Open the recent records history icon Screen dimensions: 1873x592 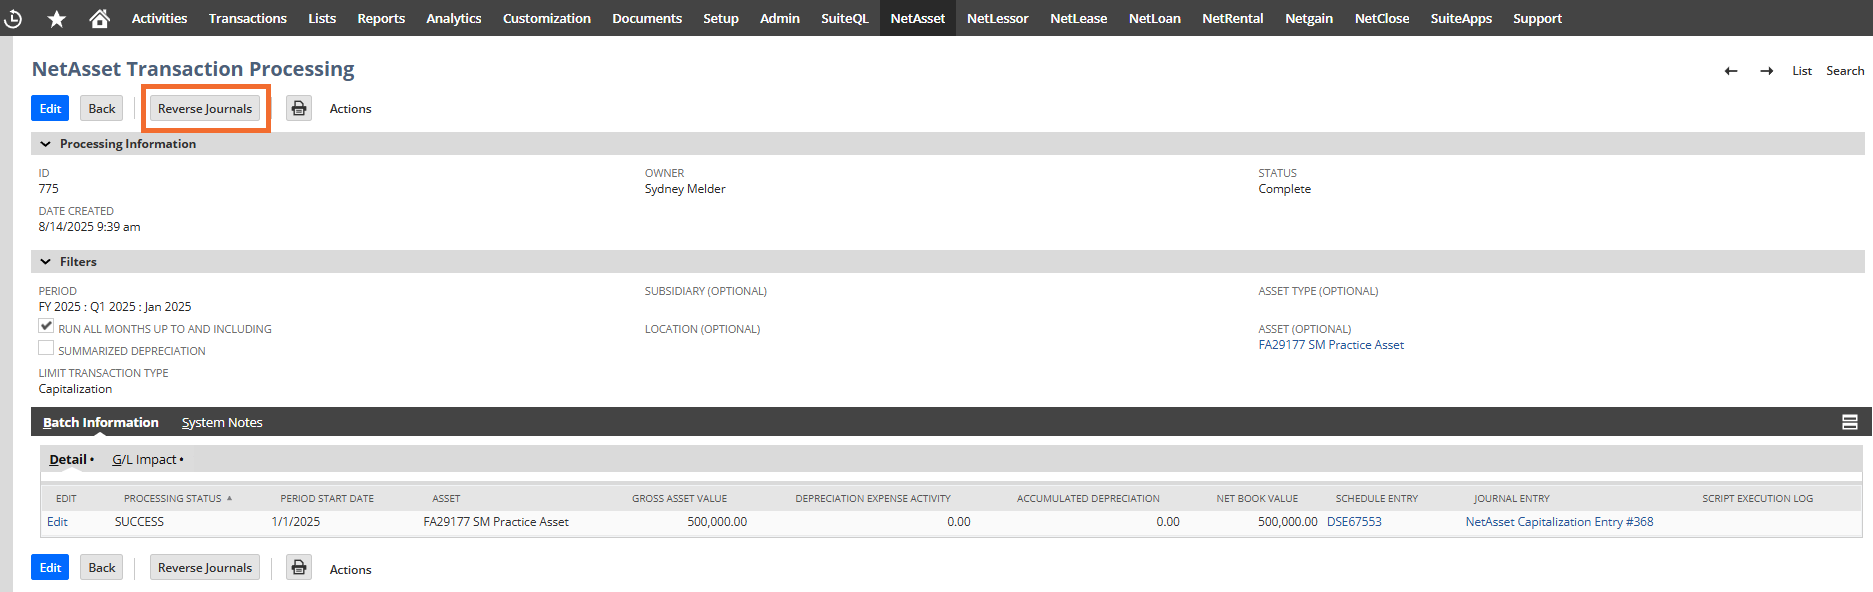13,18
